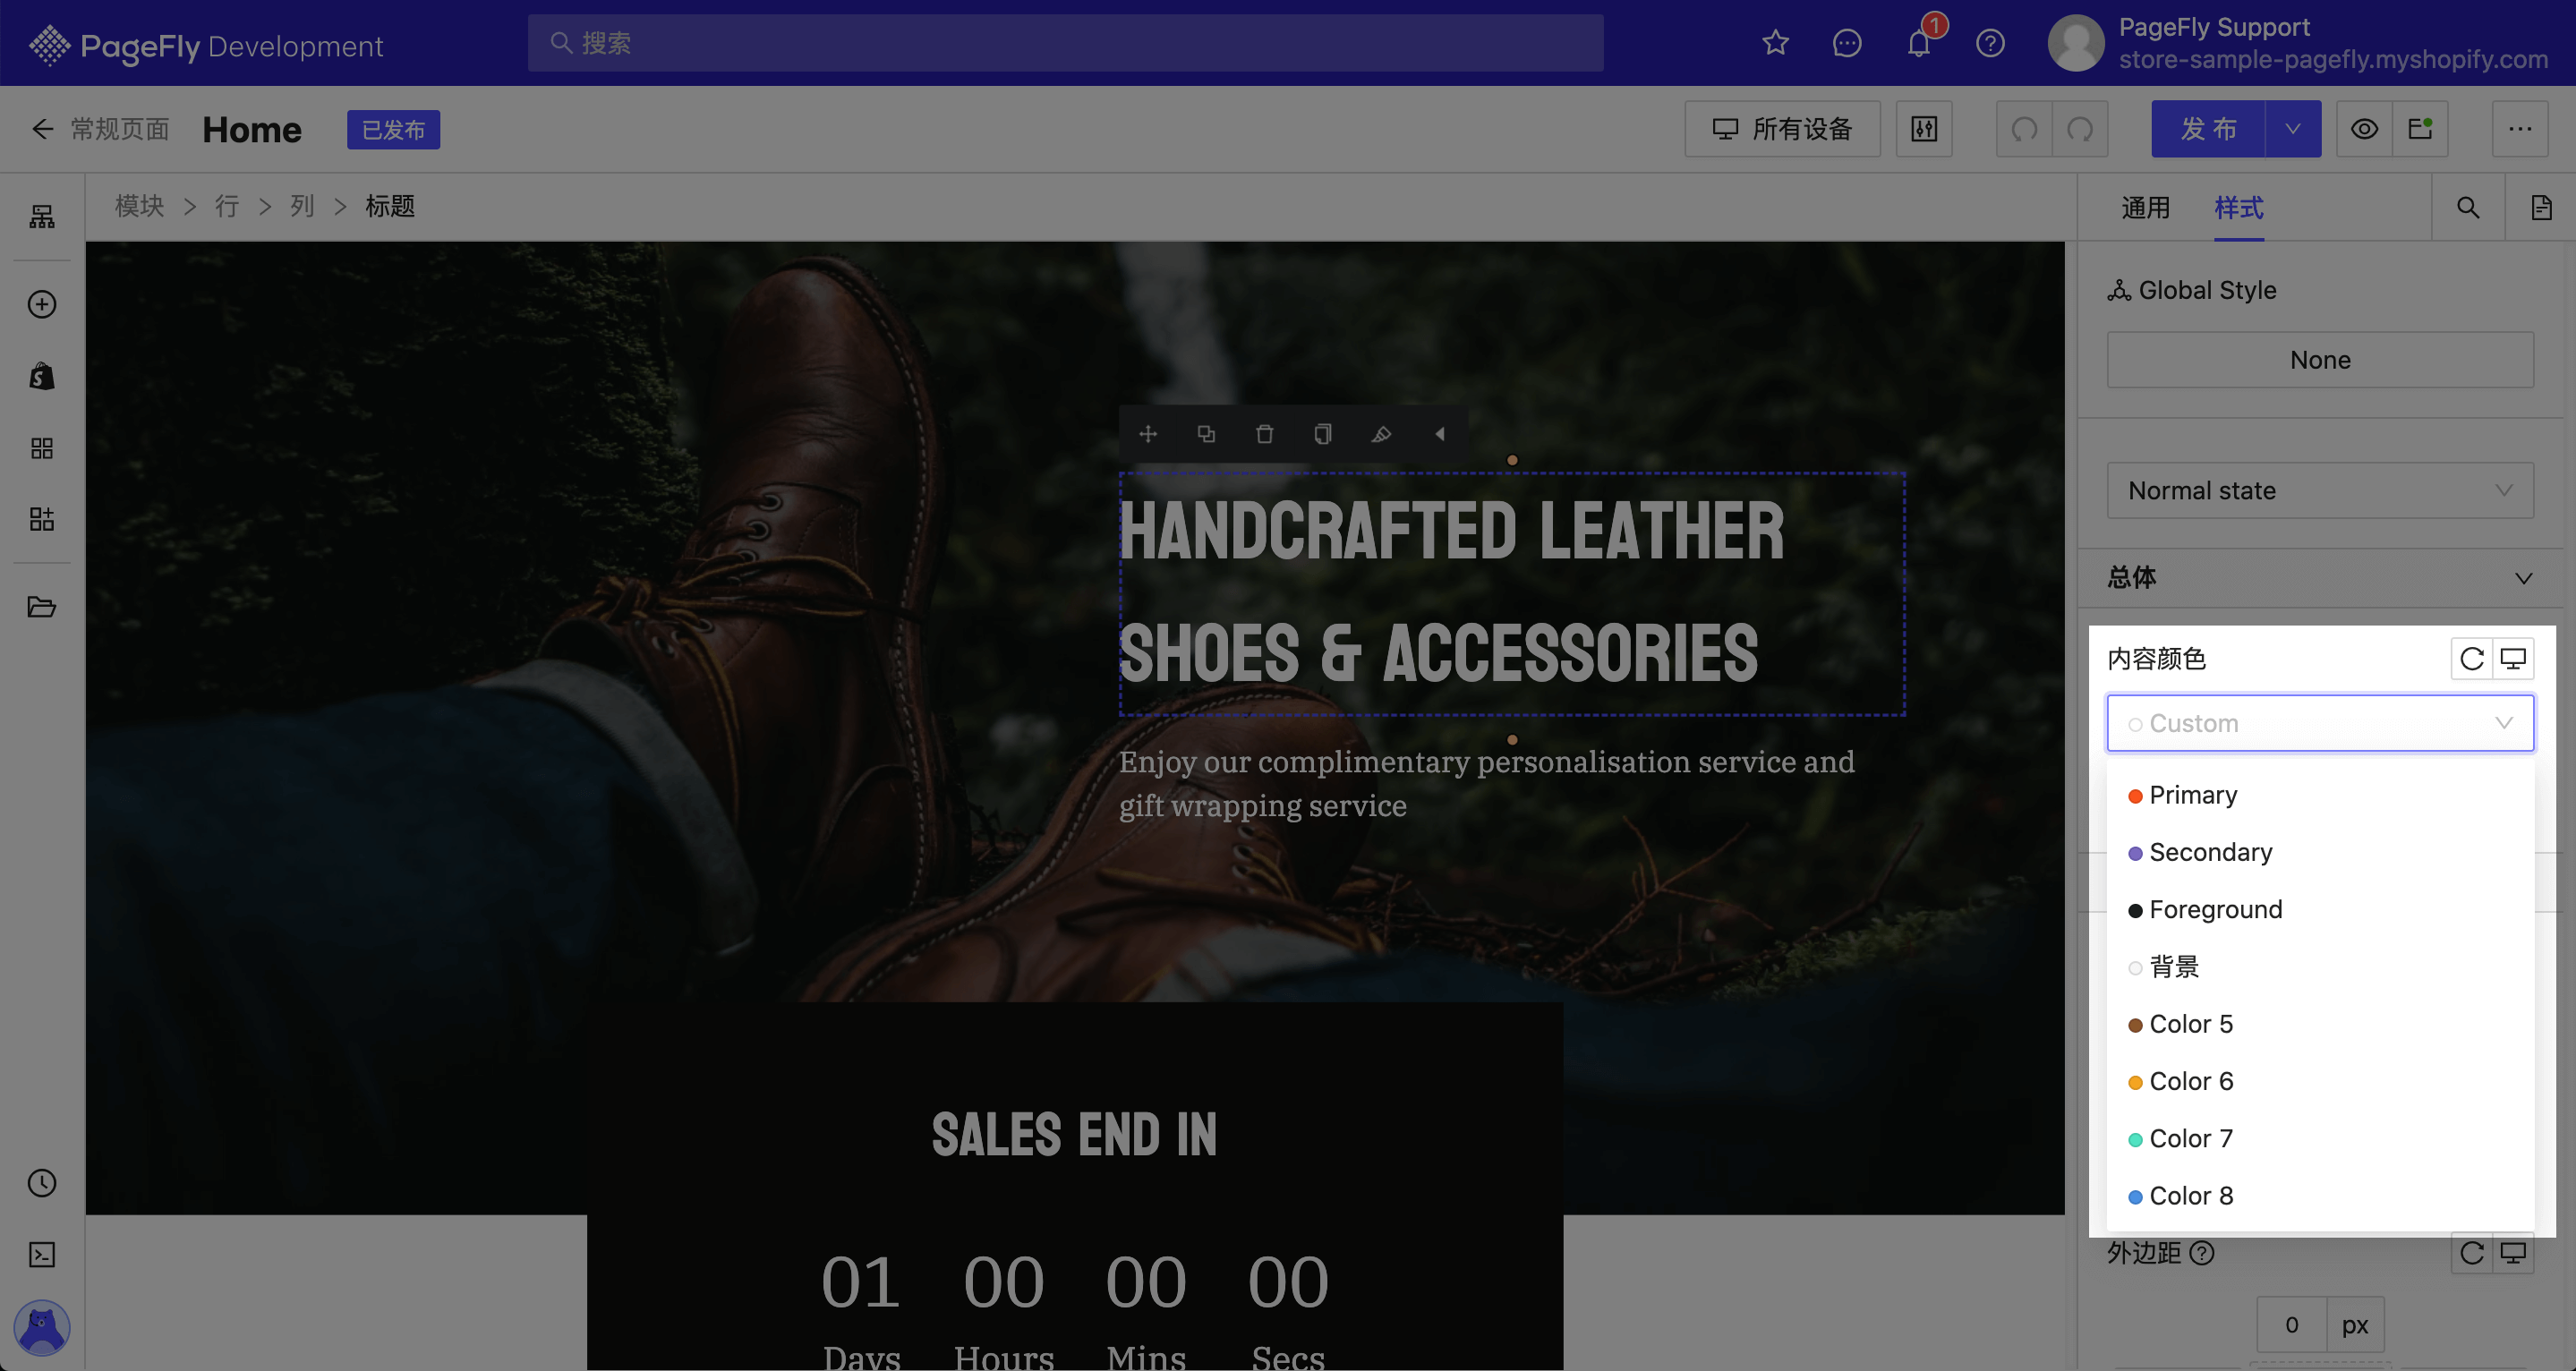The width and height of the screenshot is (2576, 1371).
Task: Toggle device setting for 内容颜色
Action: coord(2513,659)
